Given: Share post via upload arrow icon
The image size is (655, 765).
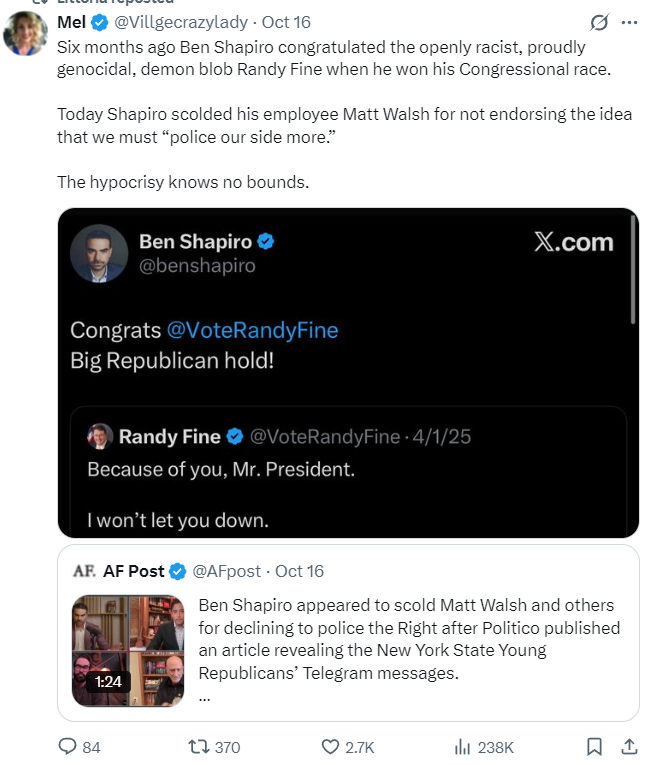Looking at the screenshot, I should coord(629,746).
